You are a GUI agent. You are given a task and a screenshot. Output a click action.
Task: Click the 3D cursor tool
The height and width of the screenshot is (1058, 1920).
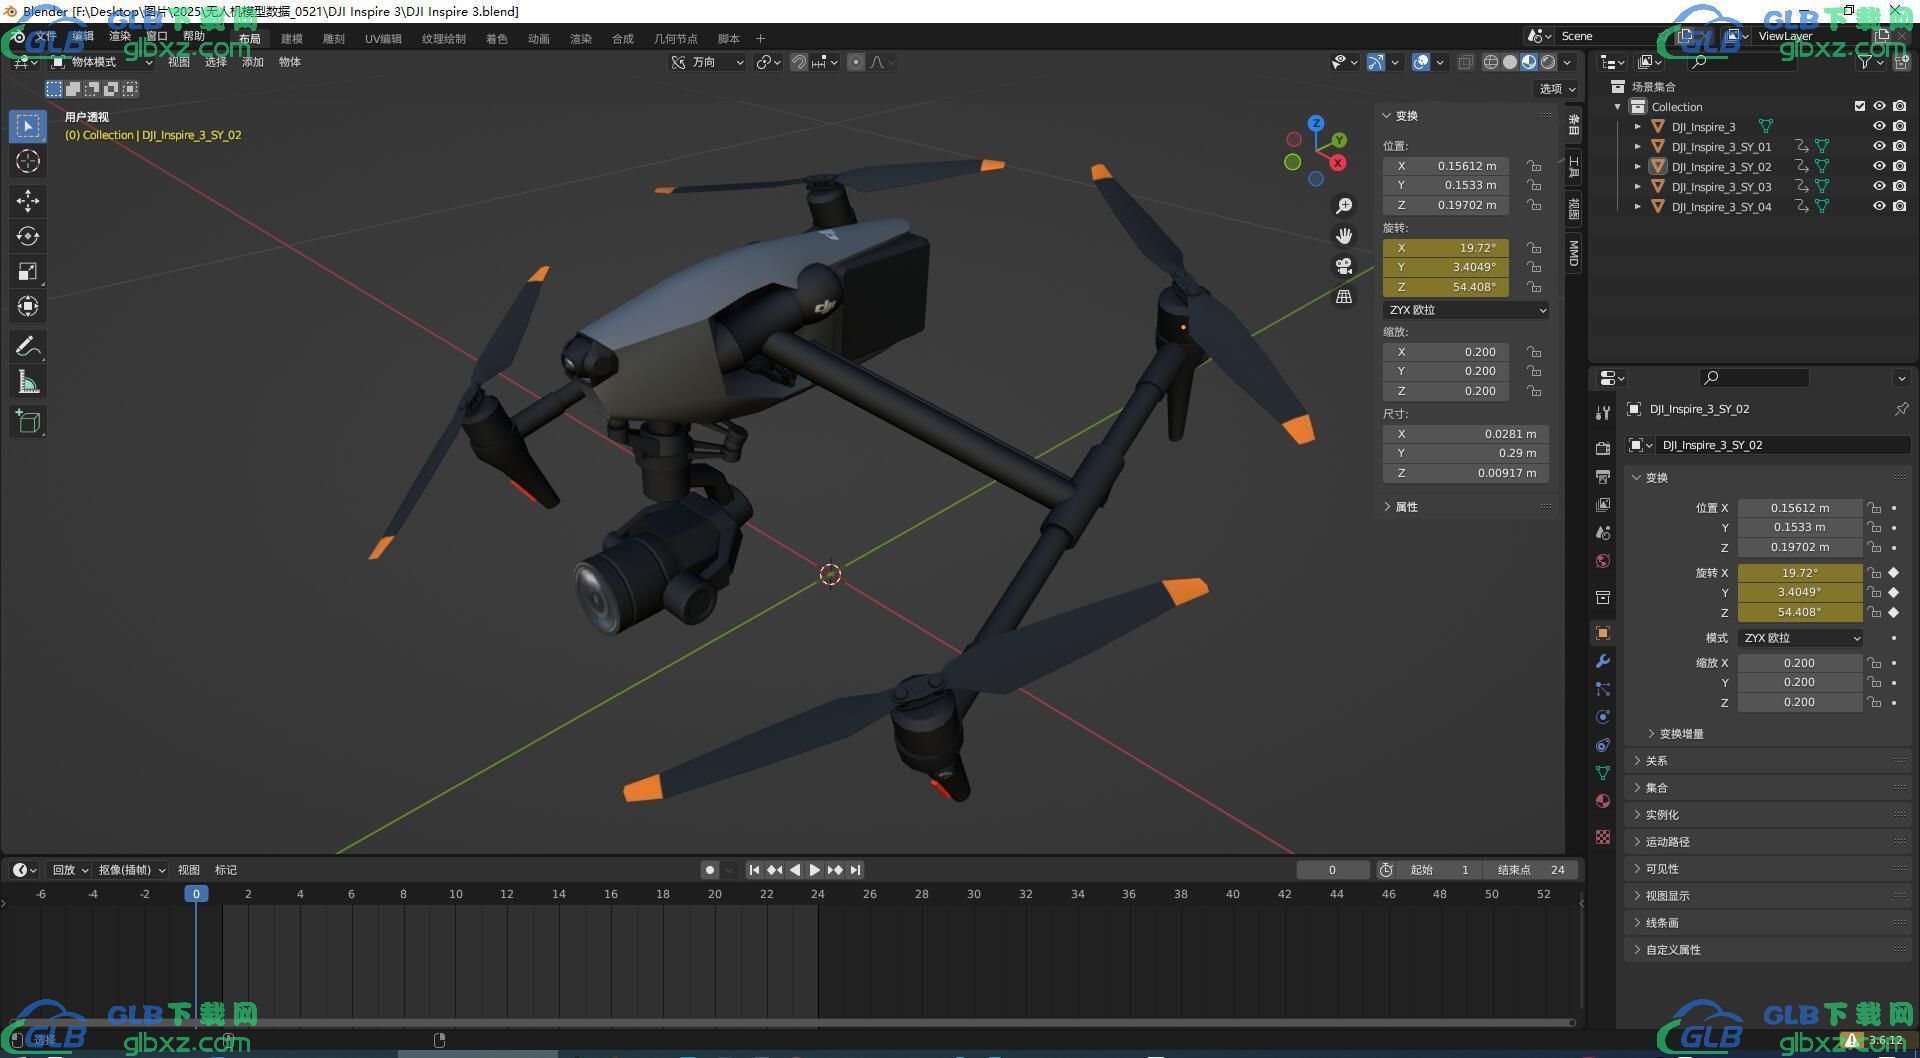click(x=28, y=161)
